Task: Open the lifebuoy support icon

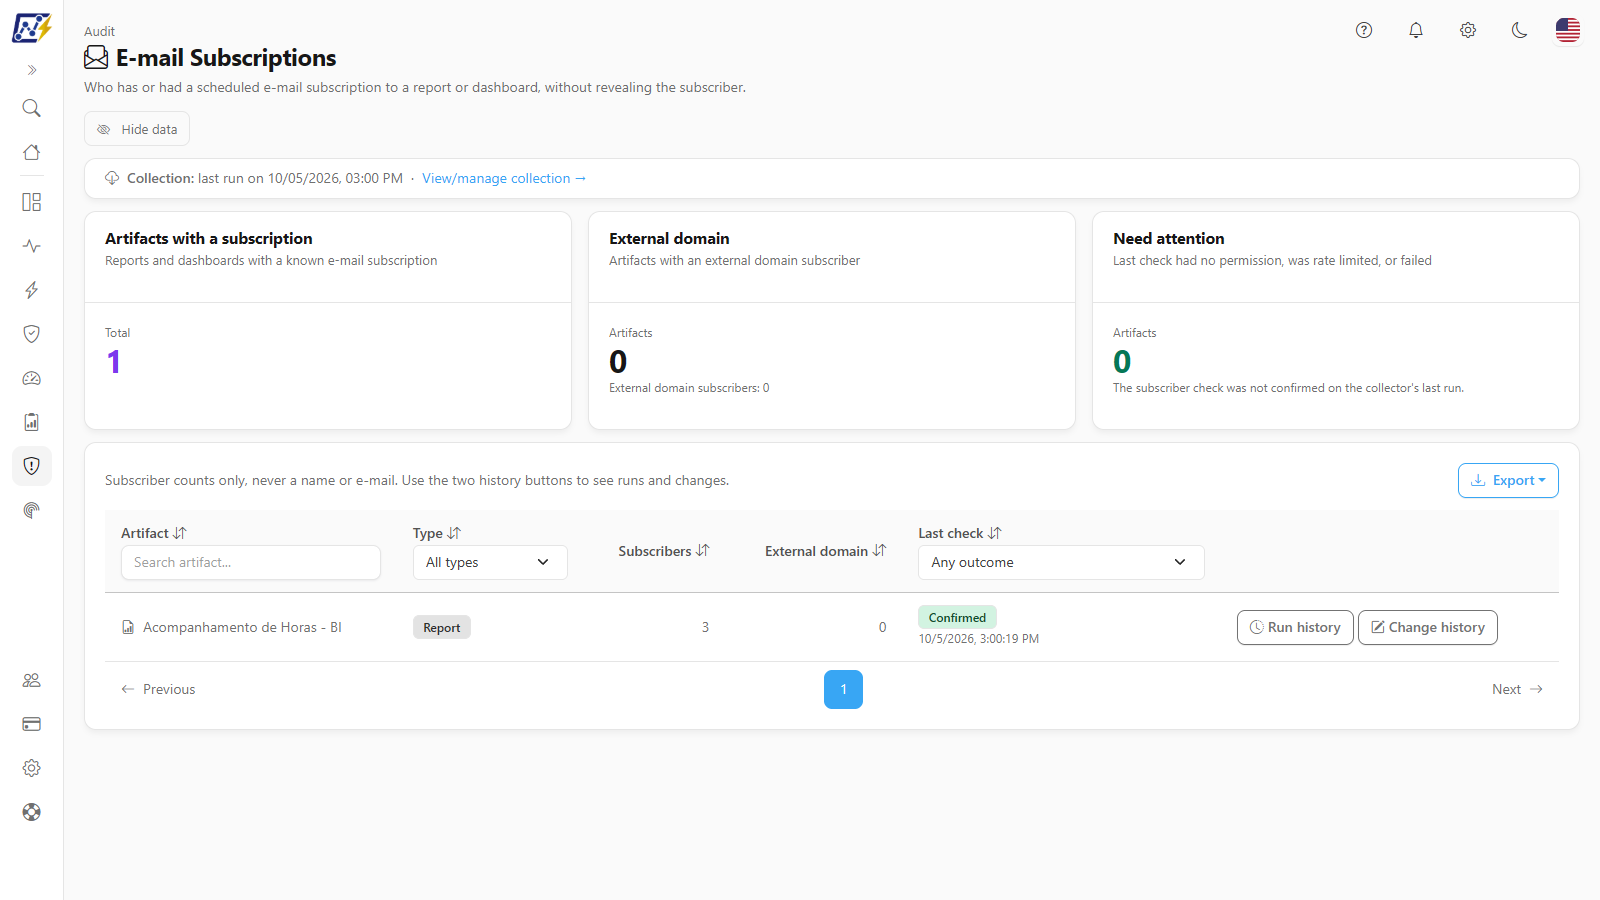Action: pyautogui.click(x=32, y=812)
